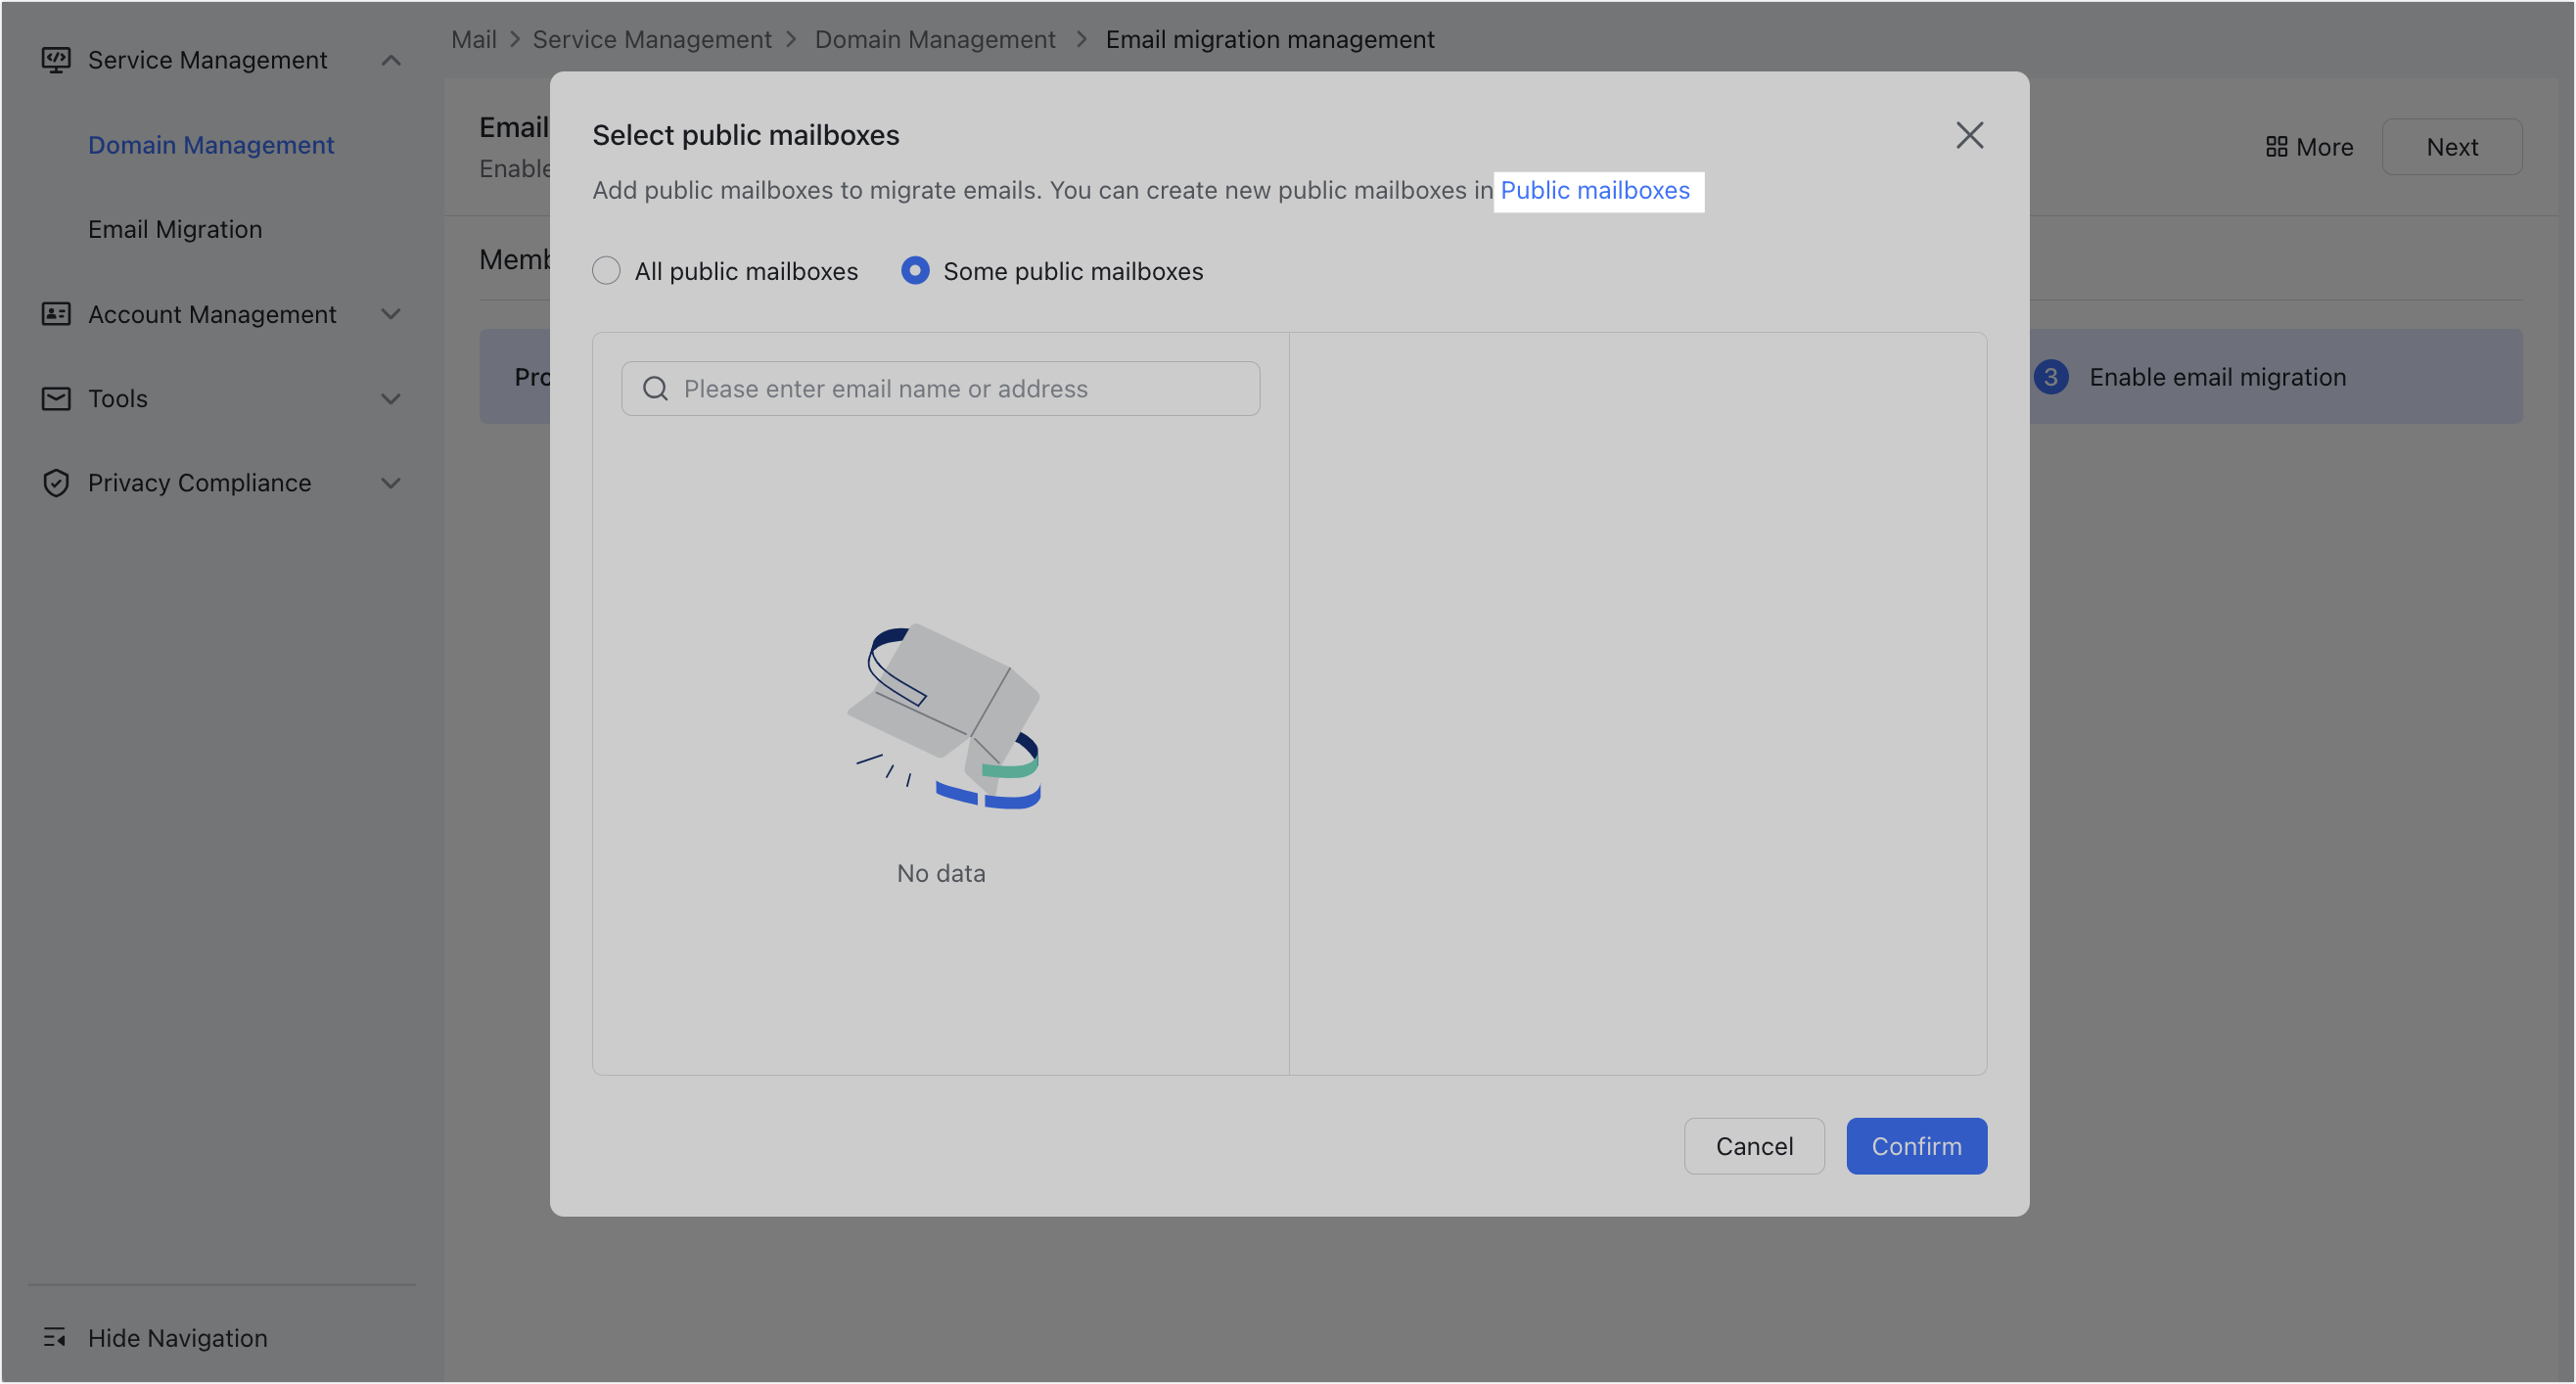
Task: Cancel the Select public mailboxes dialog
Action: click(x=1754, y=1145)
